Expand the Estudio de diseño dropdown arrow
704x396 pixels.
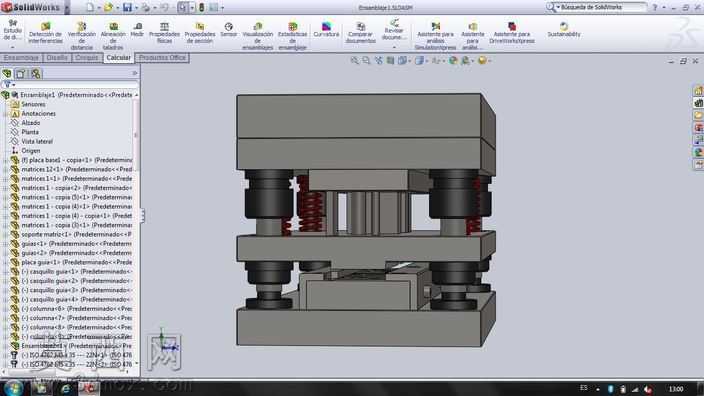point(13,47)
